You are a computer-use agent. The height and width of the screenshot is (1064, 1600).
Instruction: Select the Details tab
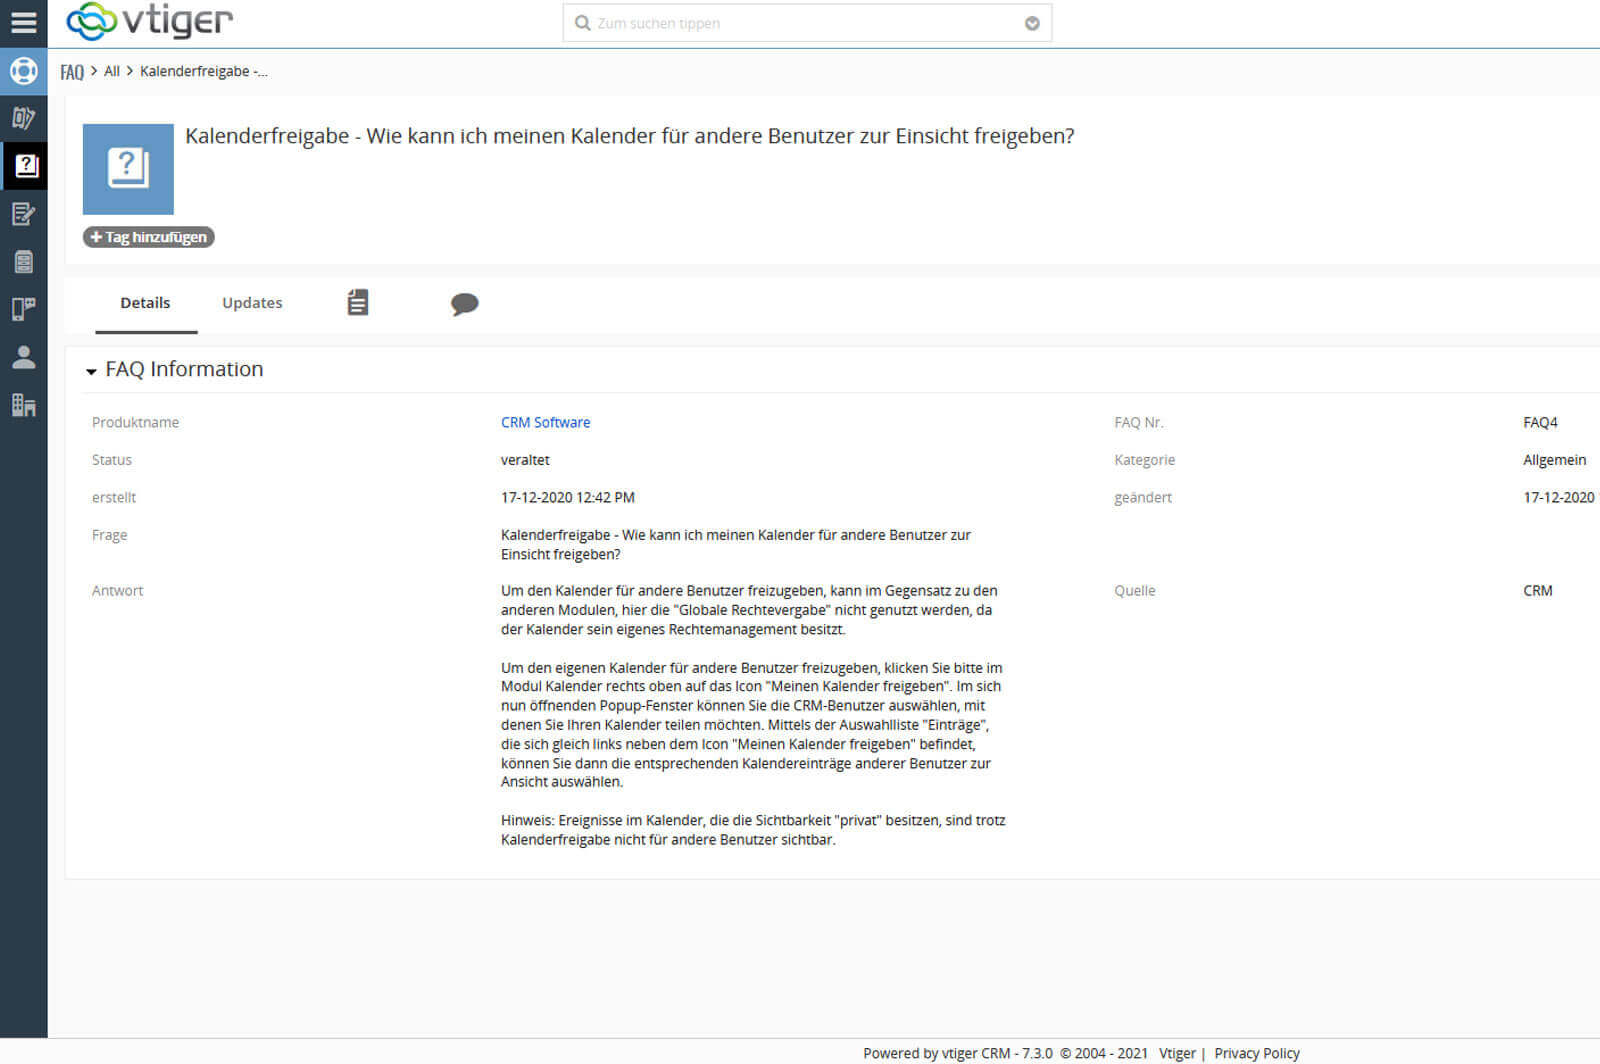(x=145, y=302)
